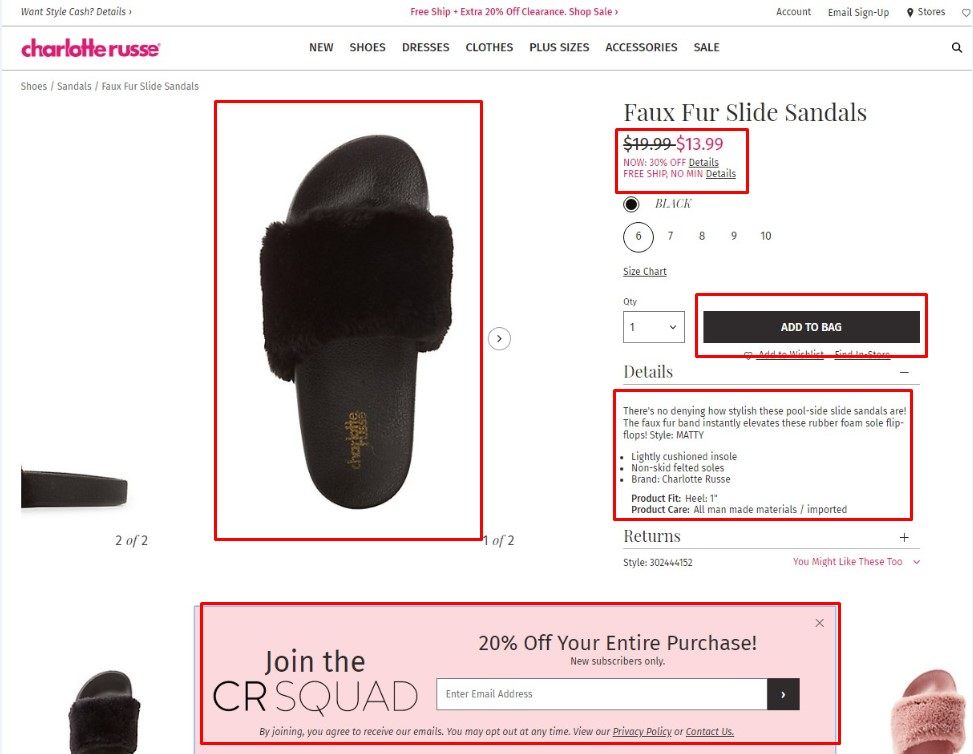The image size is (973, 754).
Task: Go to next product image arrow
Action: click(499, 339)
